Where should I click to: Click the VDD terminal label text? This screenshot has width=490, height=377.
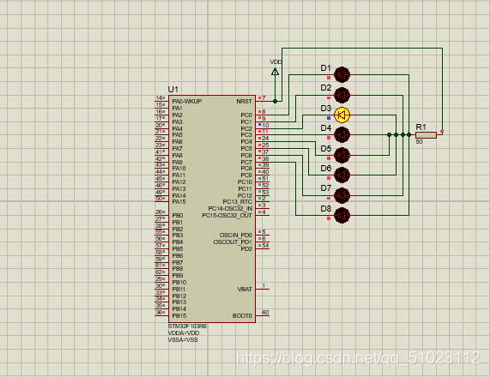[x=276, y=62]
